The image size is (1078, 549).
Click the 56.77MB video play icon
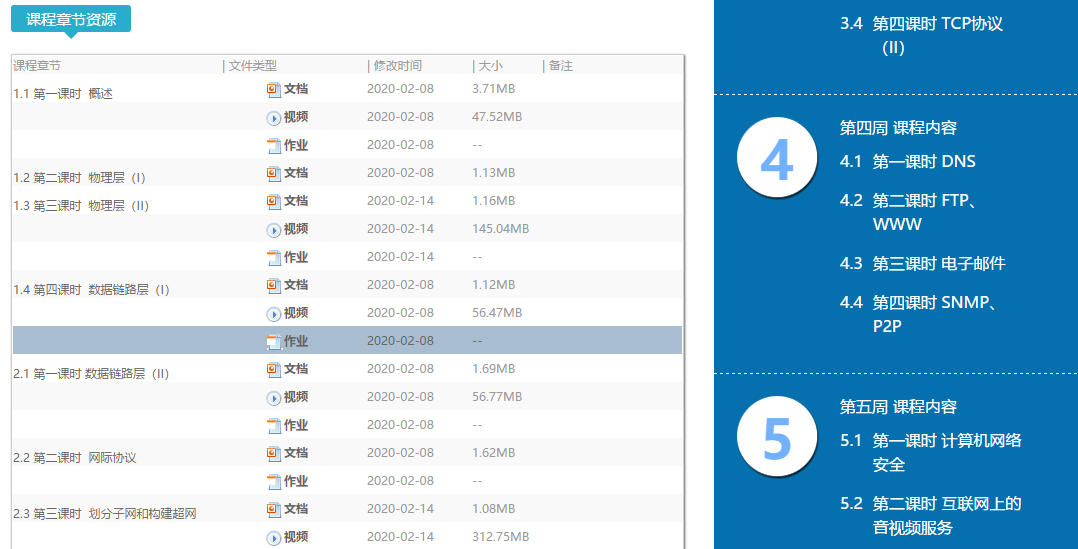click(x=274, y=397)
